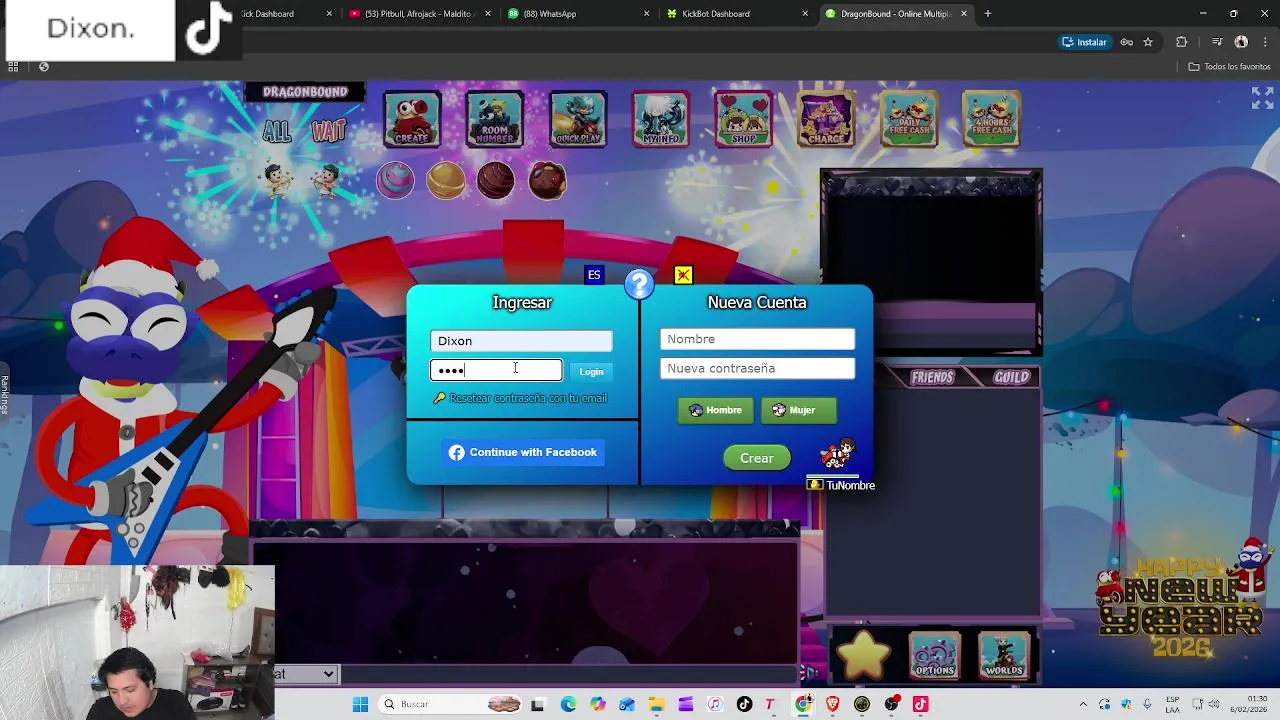Open the Room Number icon
The image size is (1280, 720).
coord(495,119)
